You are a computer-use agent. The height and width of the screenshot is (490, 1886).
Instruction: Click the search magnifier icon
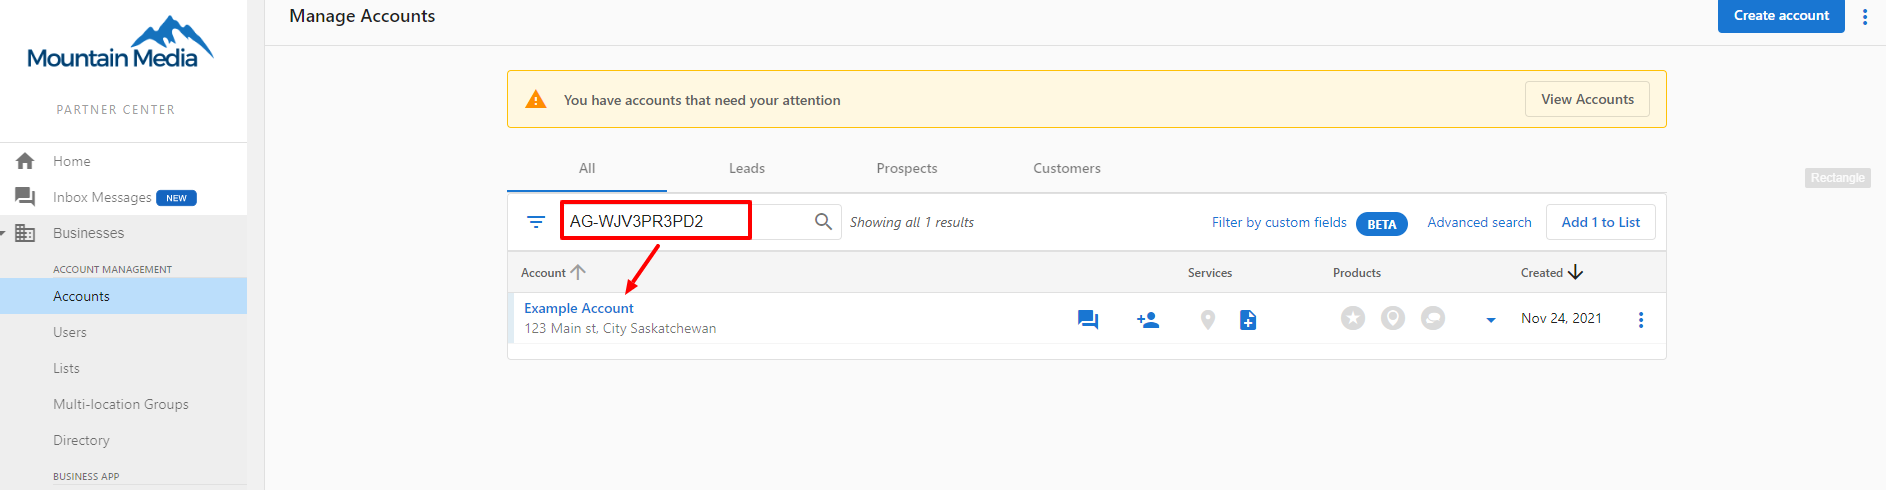(823, 222)
